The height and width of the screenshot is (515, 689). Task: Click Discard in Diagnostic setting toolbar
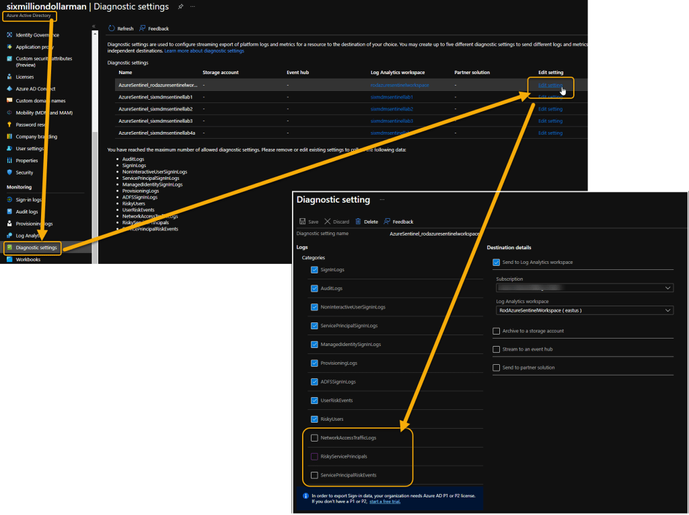pos(337,221)
